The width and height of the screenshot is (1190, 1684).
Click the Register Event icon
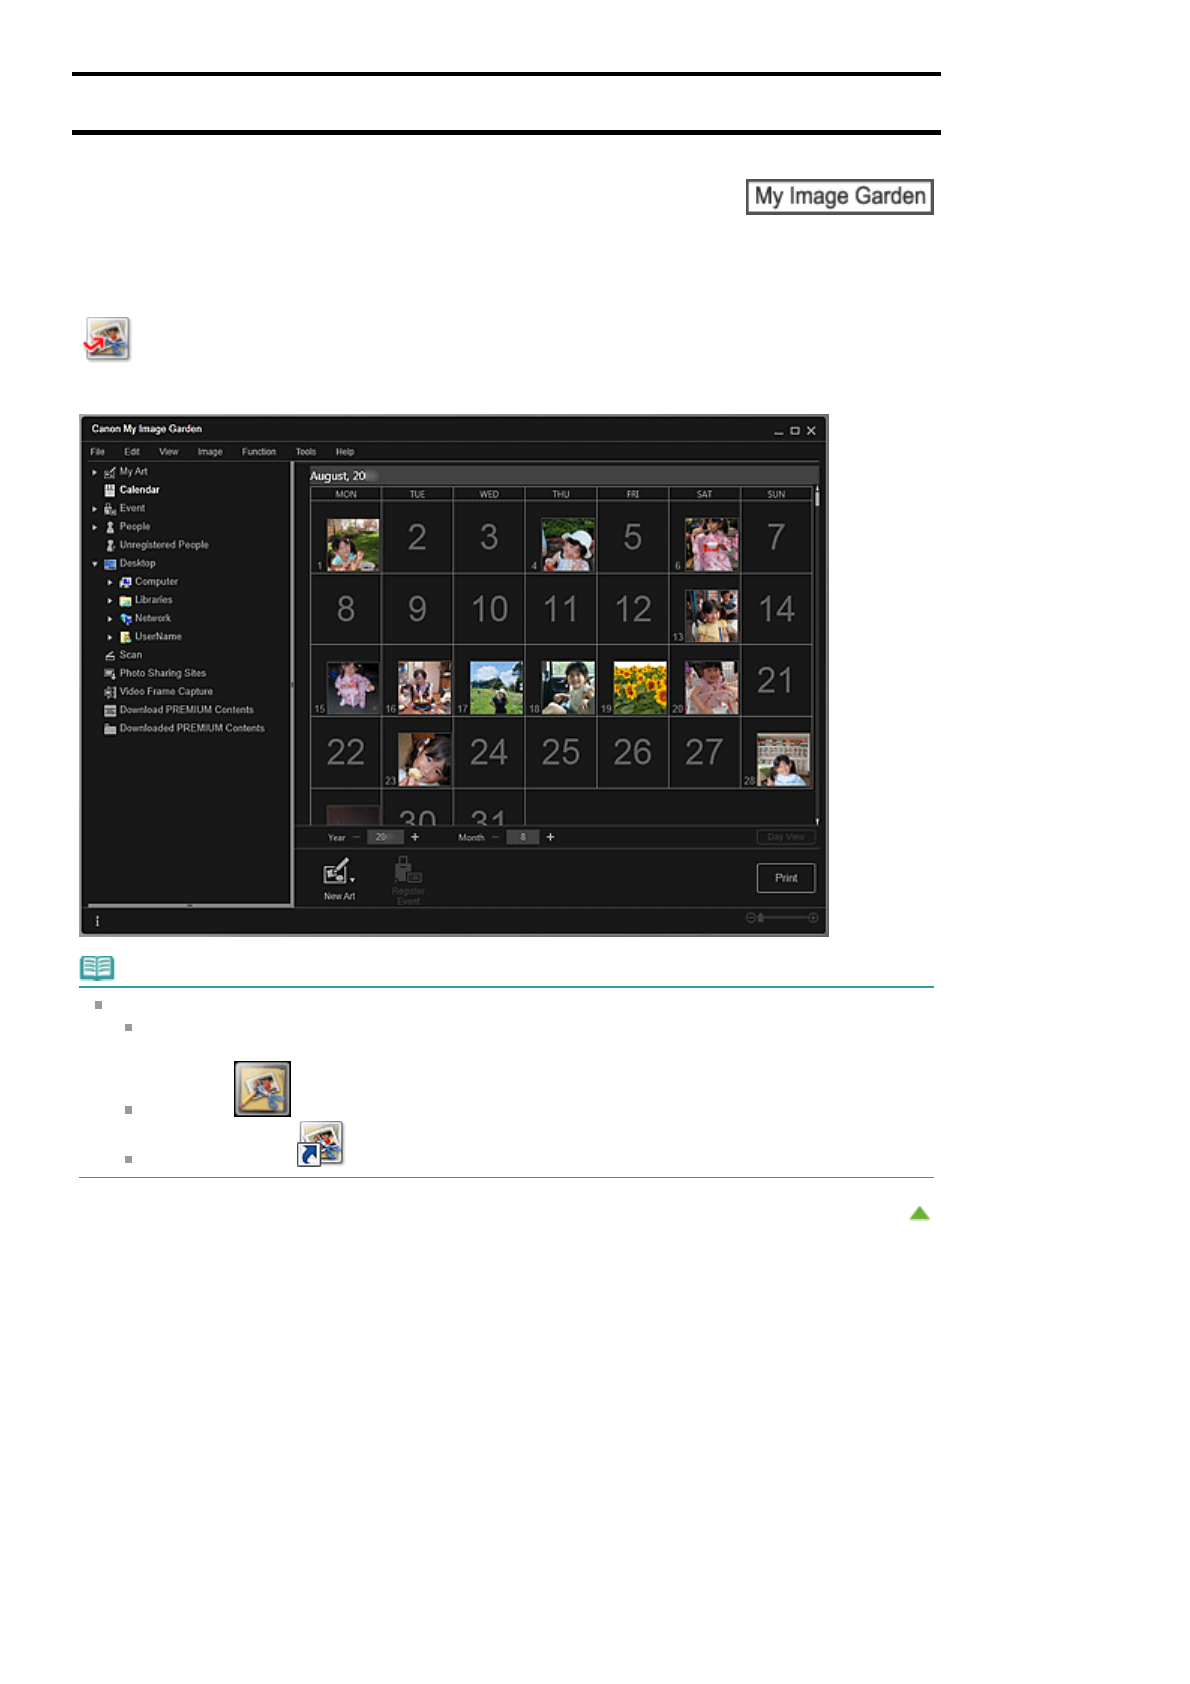pos(406,869)
